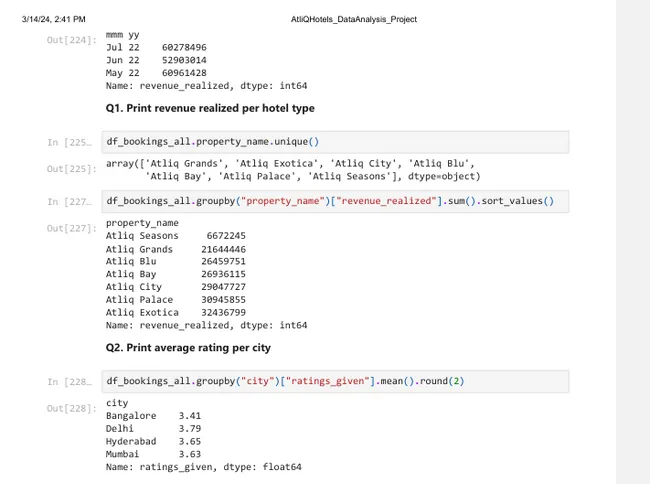Click the May 22 revenue value 60961428
Screen dimensions: 650x484
click(x=184, y=73)
